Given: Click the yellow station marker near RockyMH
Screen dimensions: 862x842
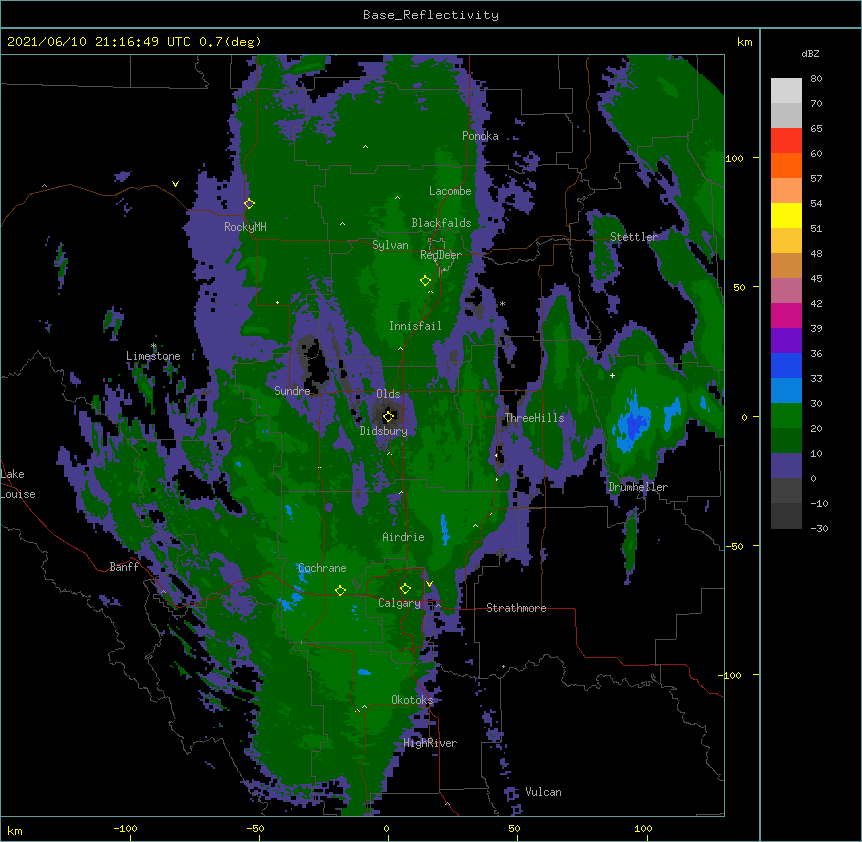Looking at the screenshot, I should (249, 203).
